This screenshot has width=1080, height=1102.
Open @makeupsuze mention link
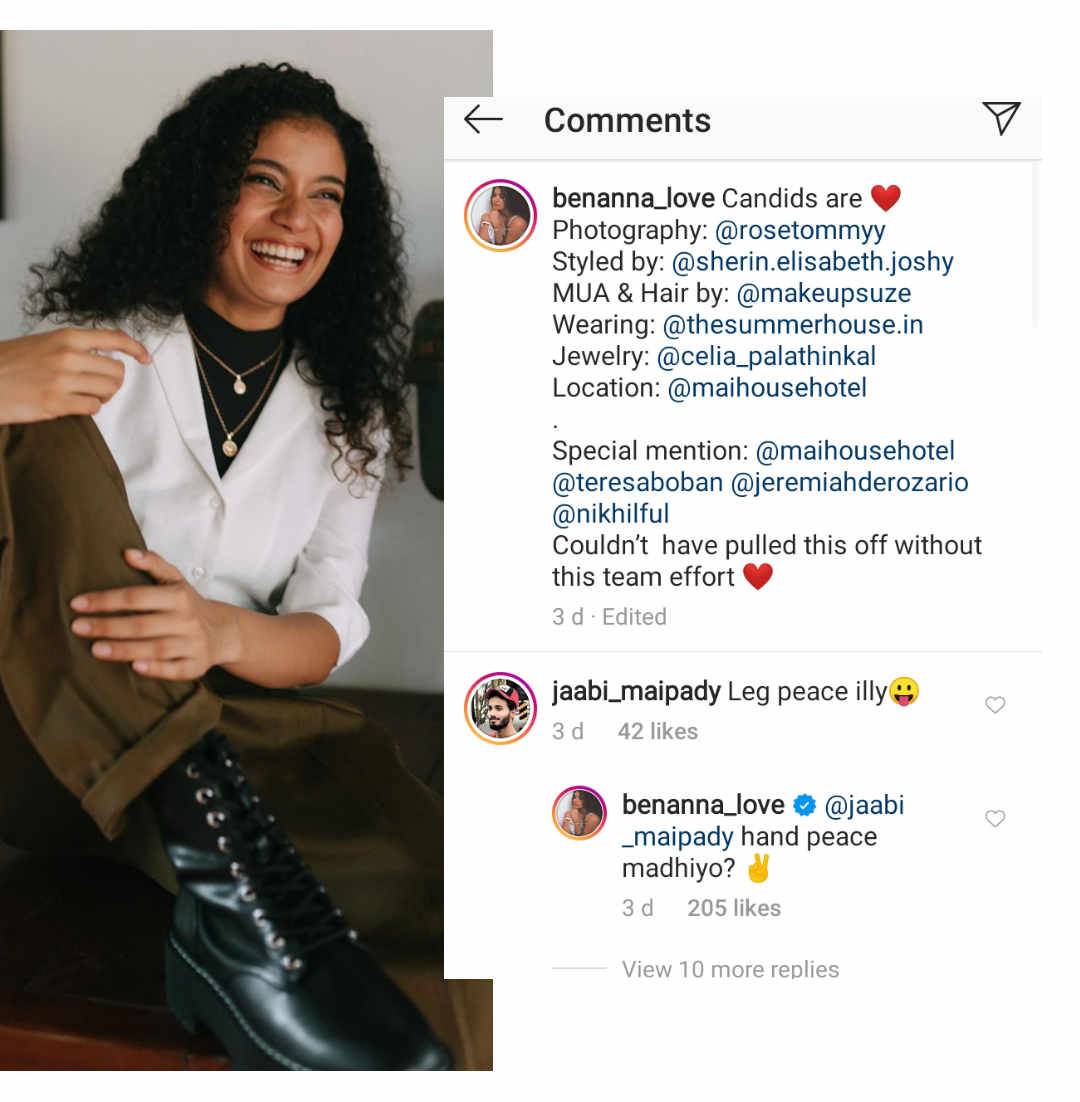click(824, 294)
